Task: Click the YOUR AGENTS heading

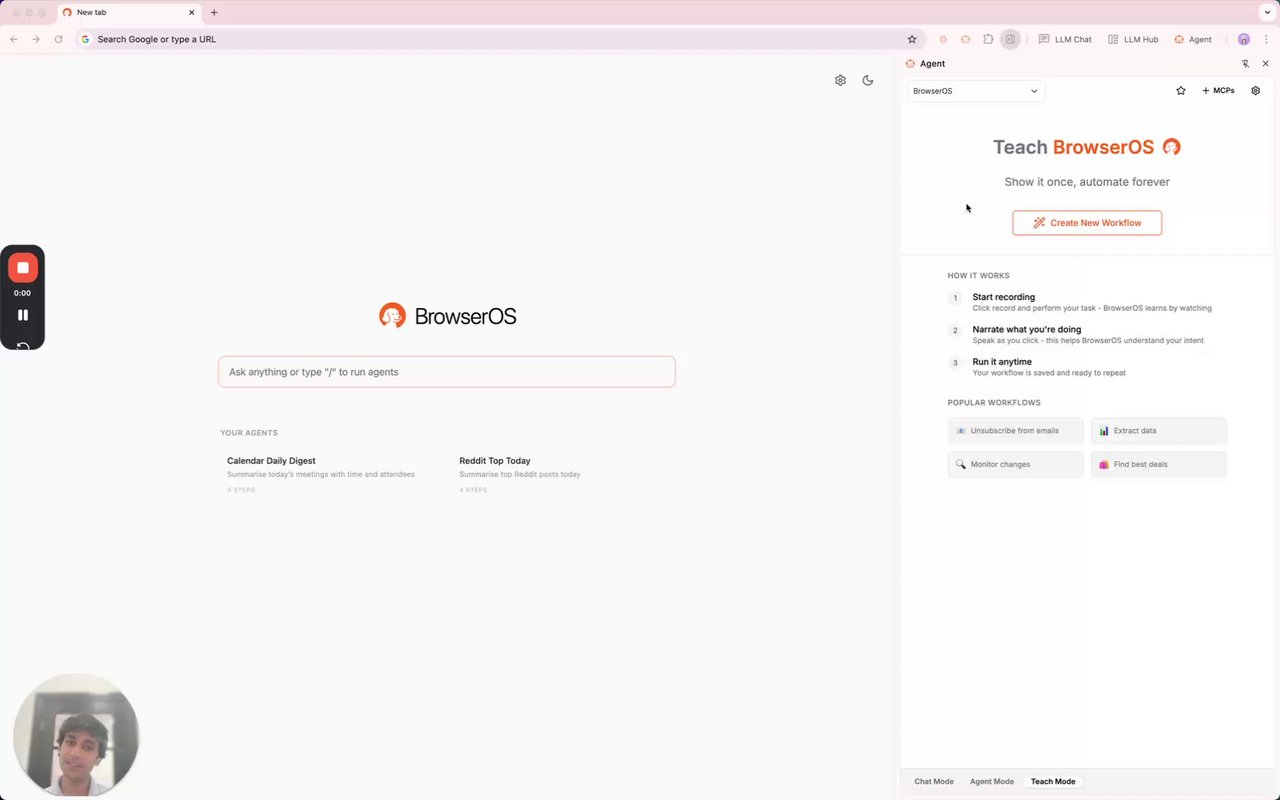Action: (x=249, y=433)
